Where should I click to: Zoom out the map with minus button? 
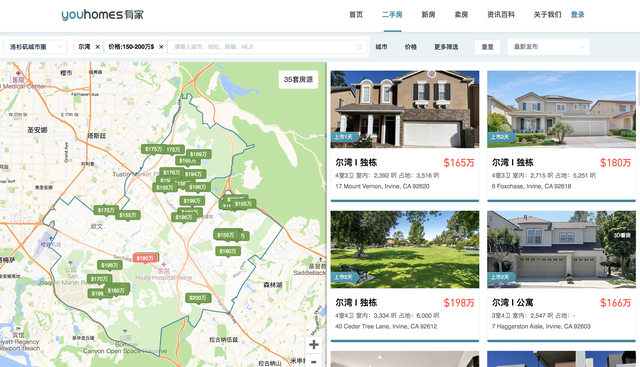[313, 361]
